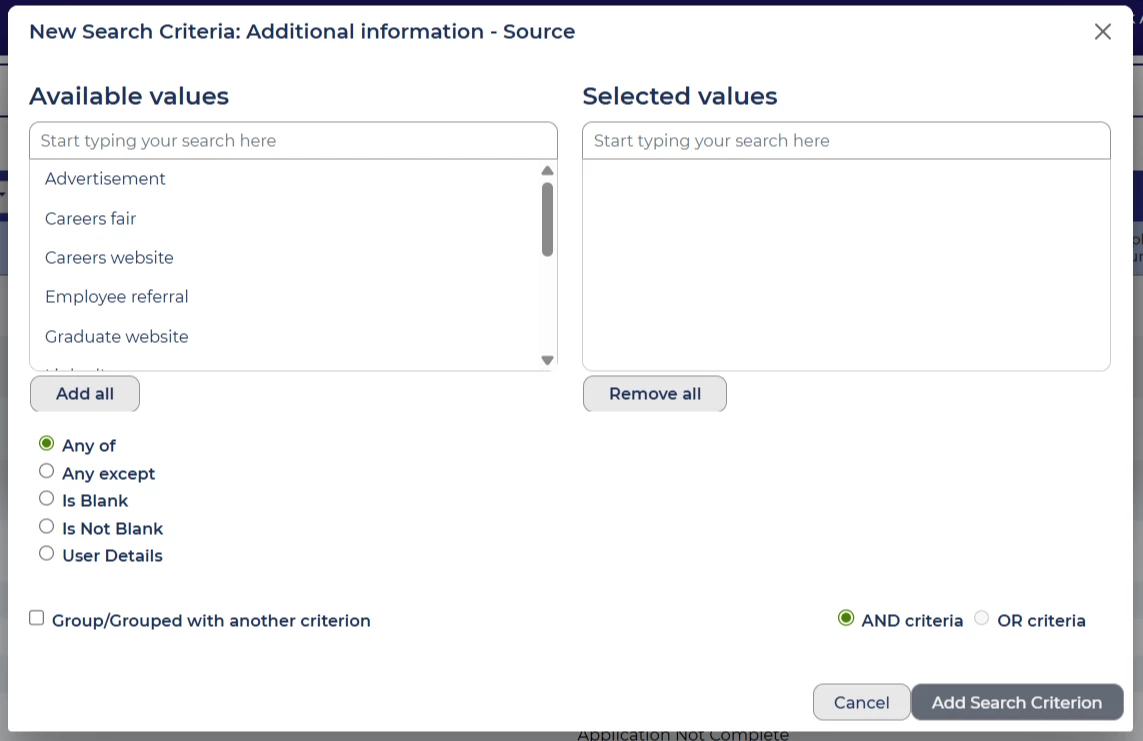1143x741 pixels.
Task: Focus the Available values search field
Action: tap(293, 141)
